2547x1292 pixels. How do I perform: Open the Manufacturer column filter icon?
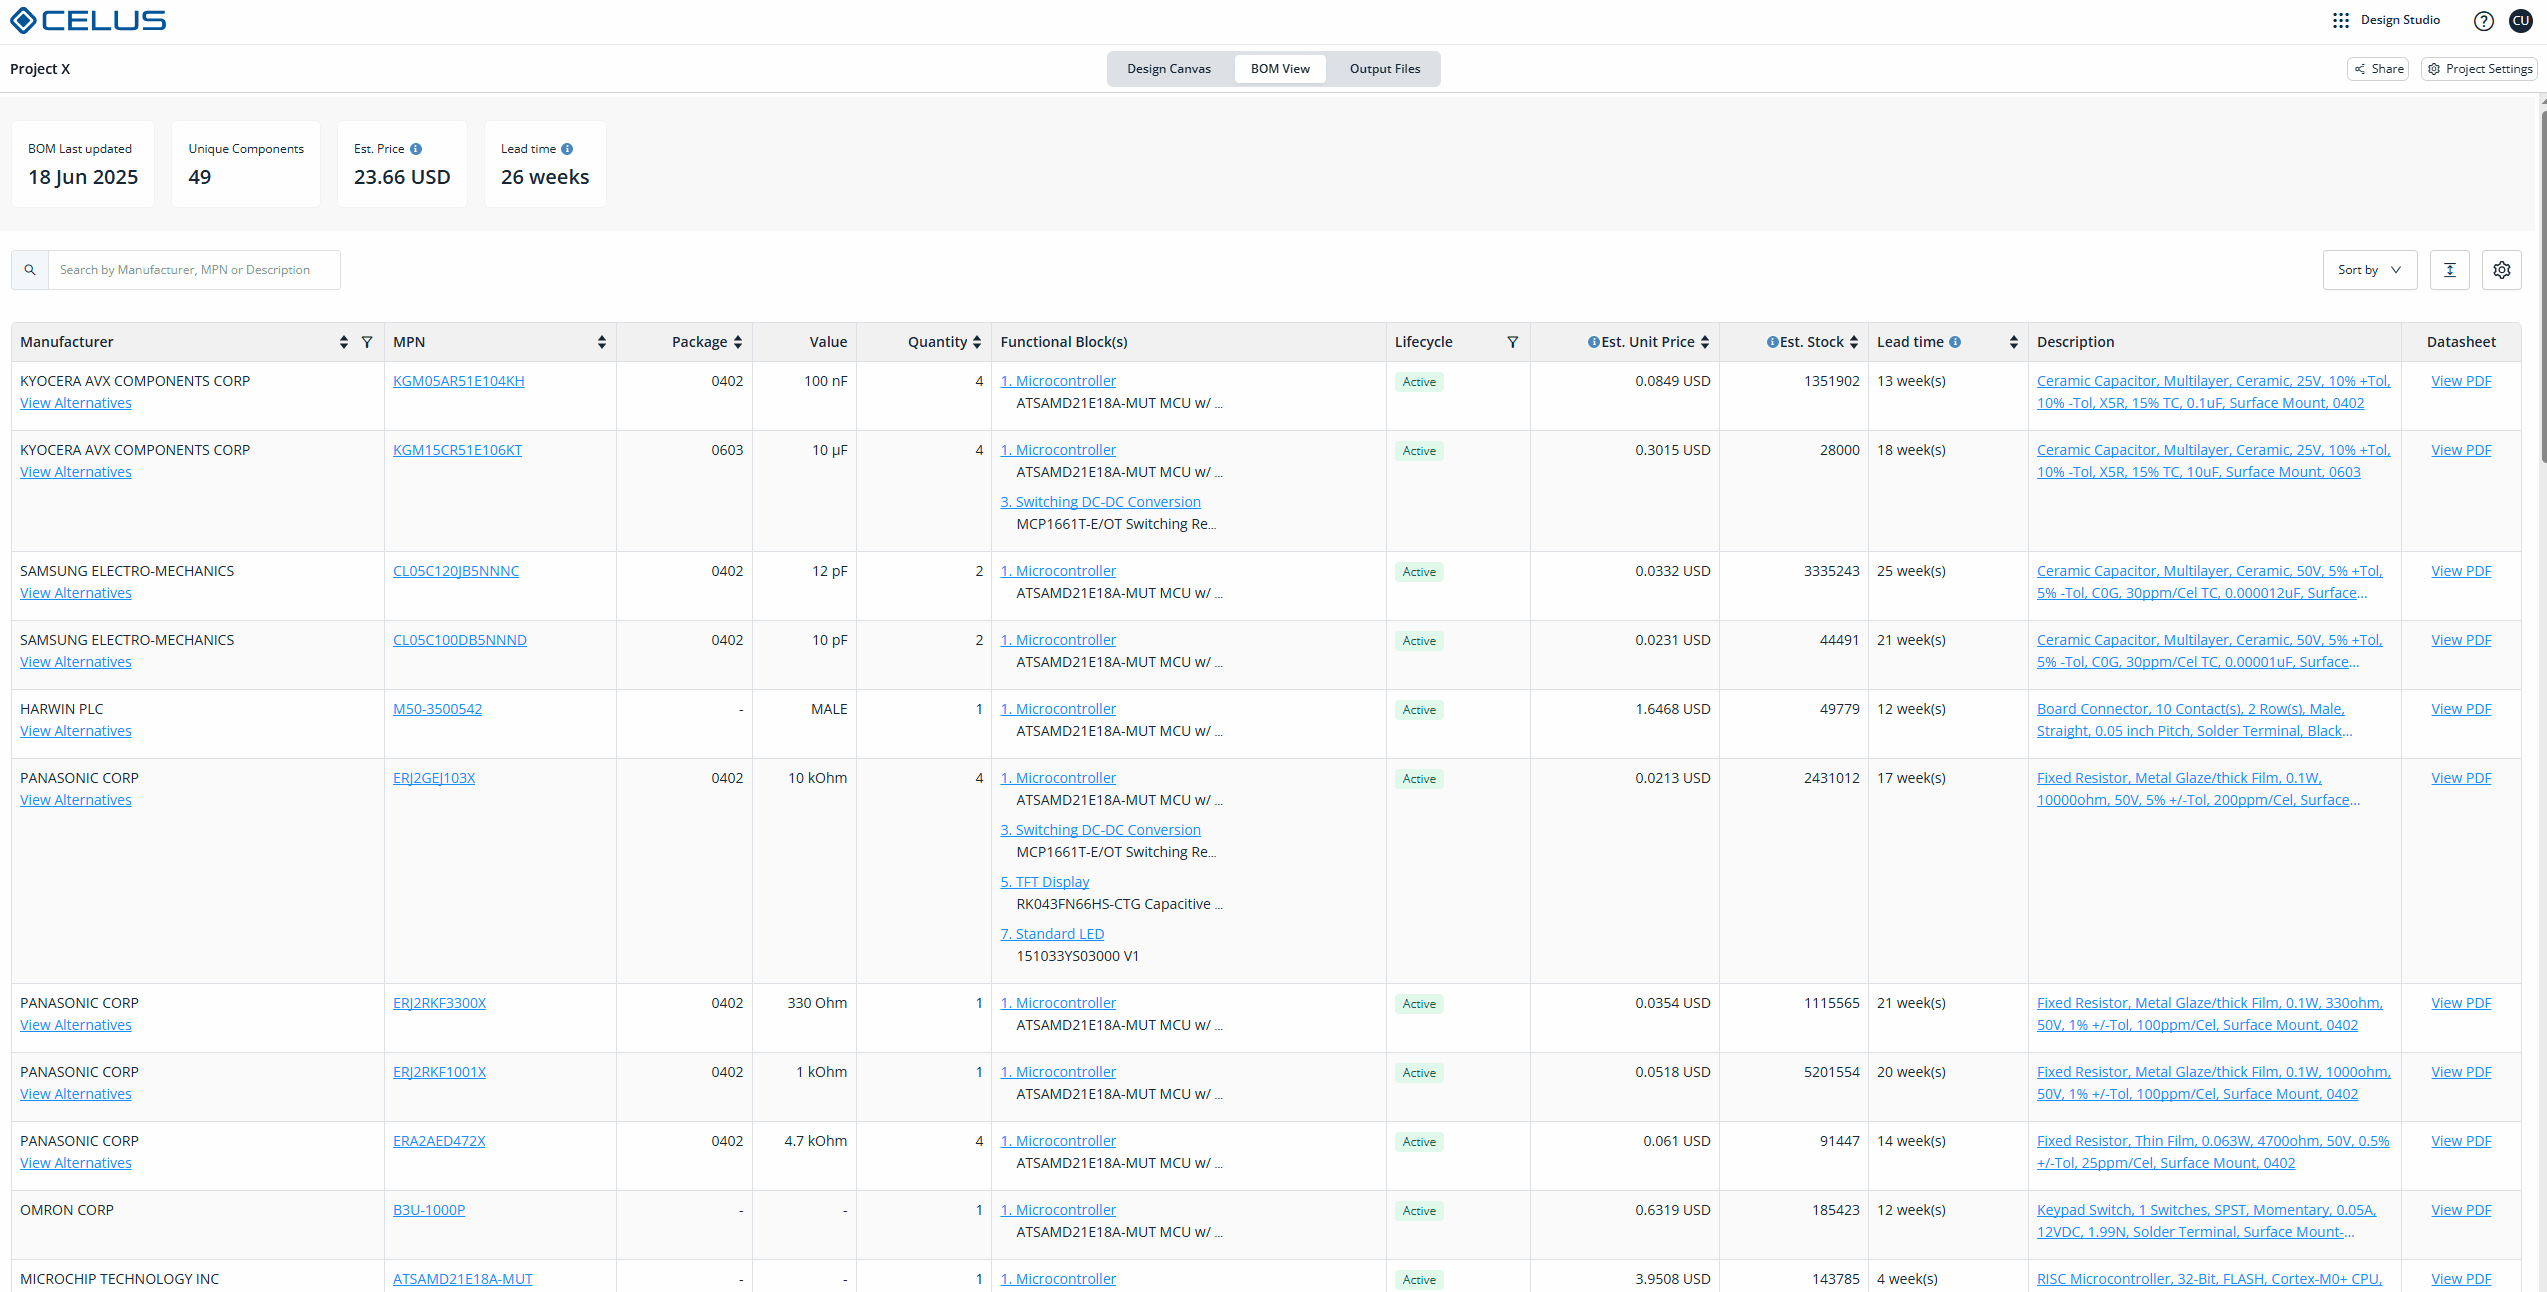(x=367, y=342)
